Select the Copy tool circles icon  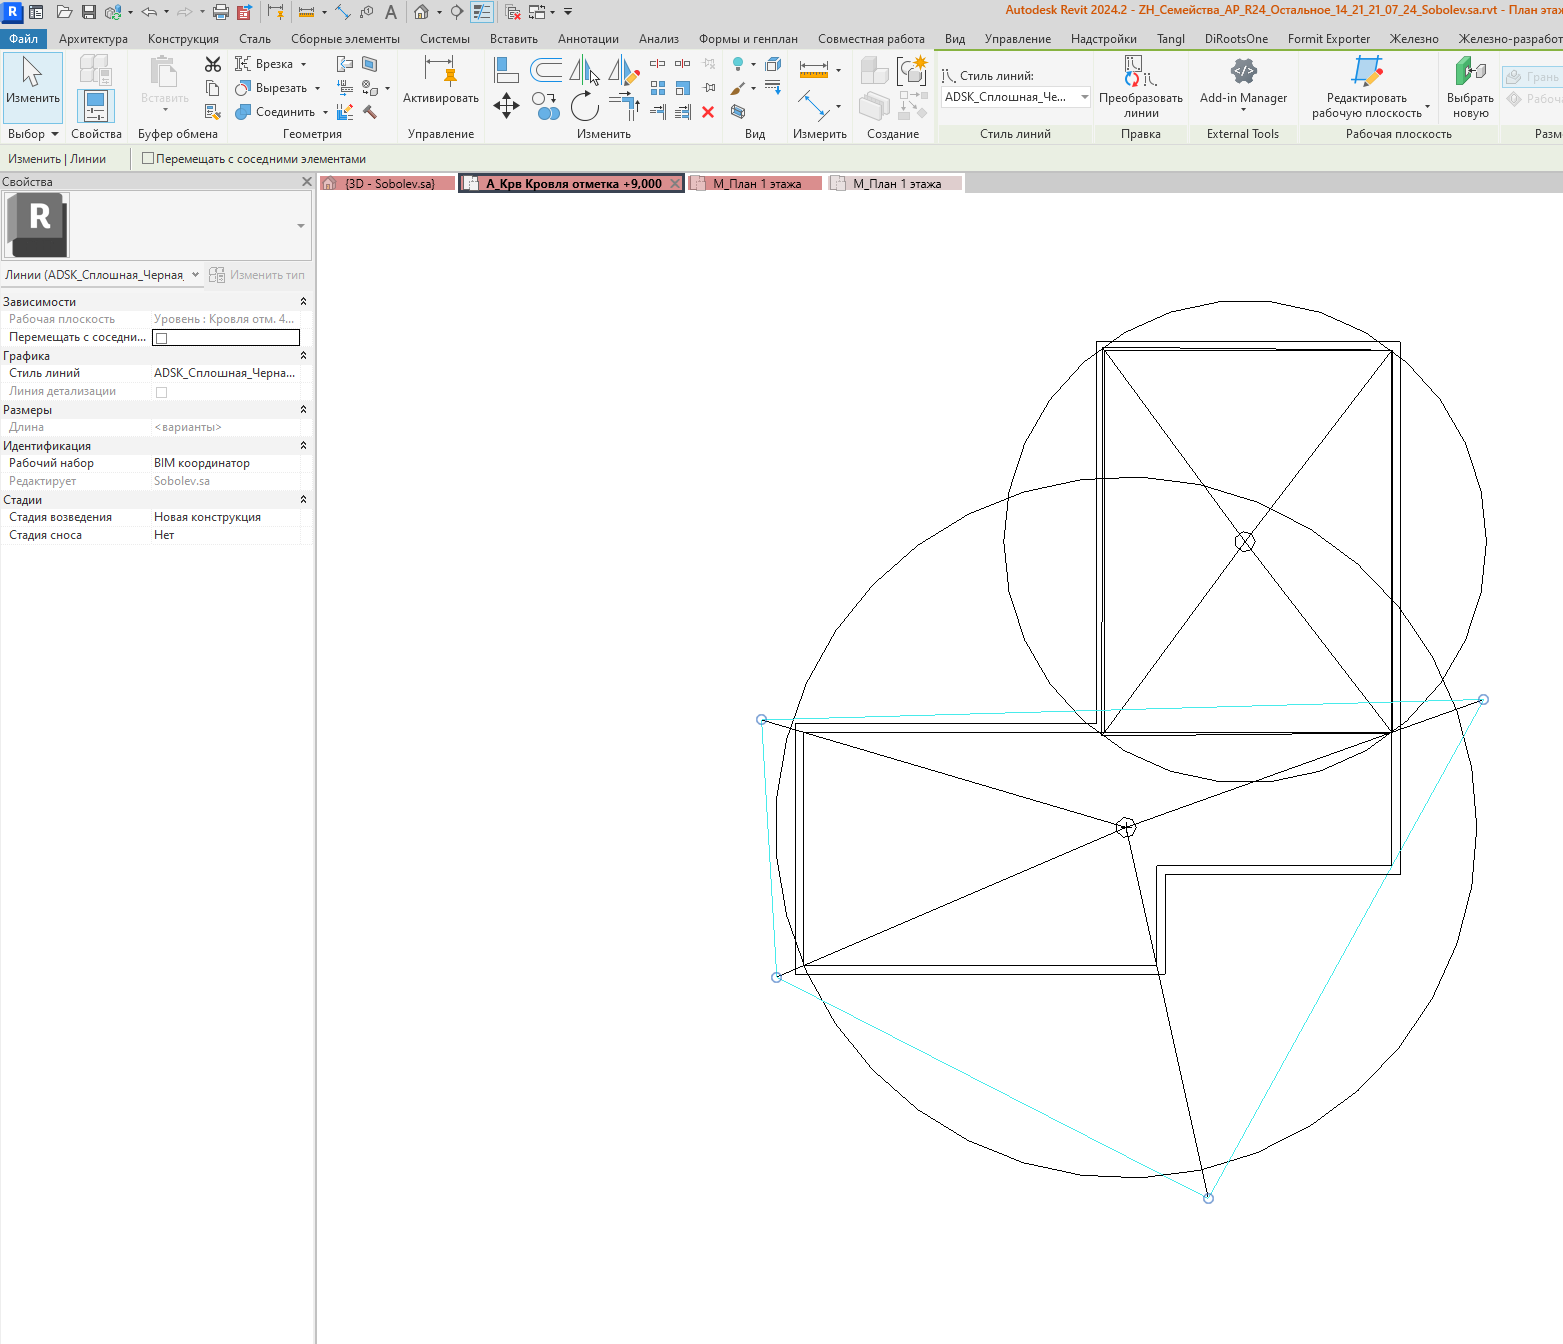coord(545,105)
